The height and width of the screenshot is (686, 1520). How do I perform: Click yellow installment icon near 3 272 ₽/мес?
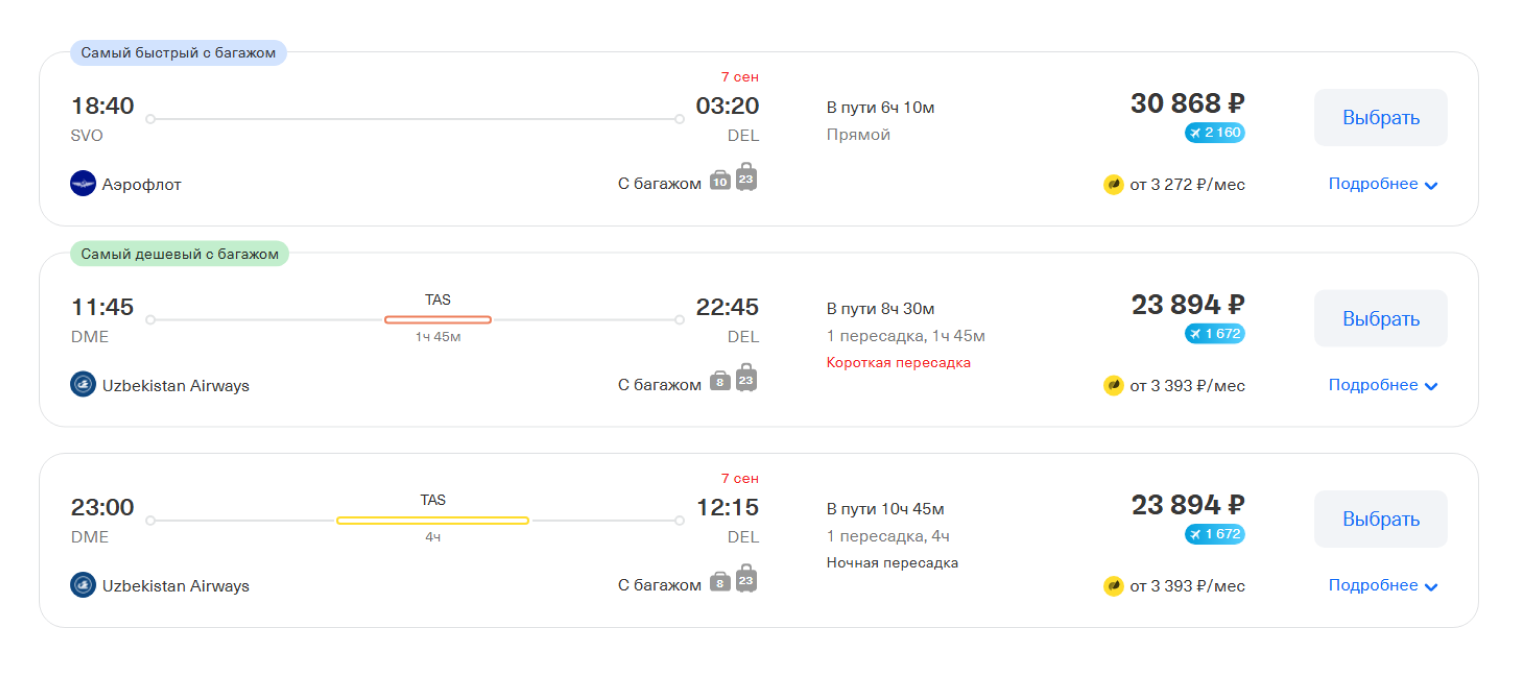[1113, 184]
